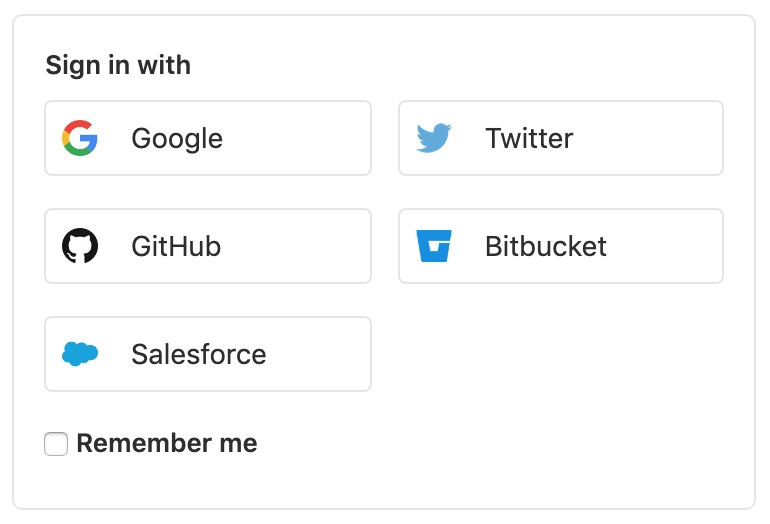Click the Bitbucket bucket logo icon
770x524 pixels.
click(434, 246)
